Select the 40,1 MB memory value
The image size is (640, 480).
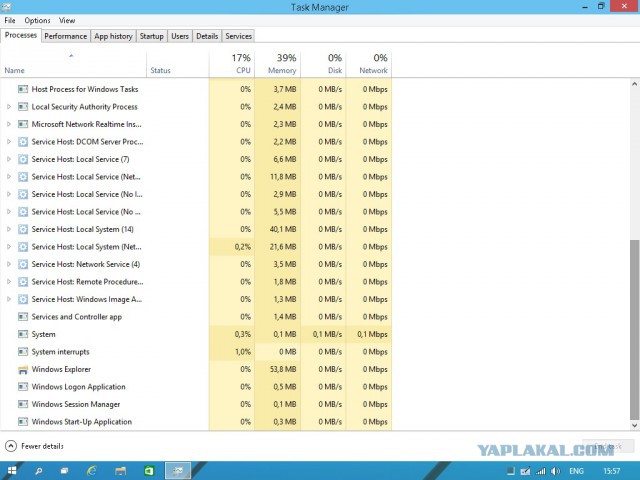[x=282, y=229]
